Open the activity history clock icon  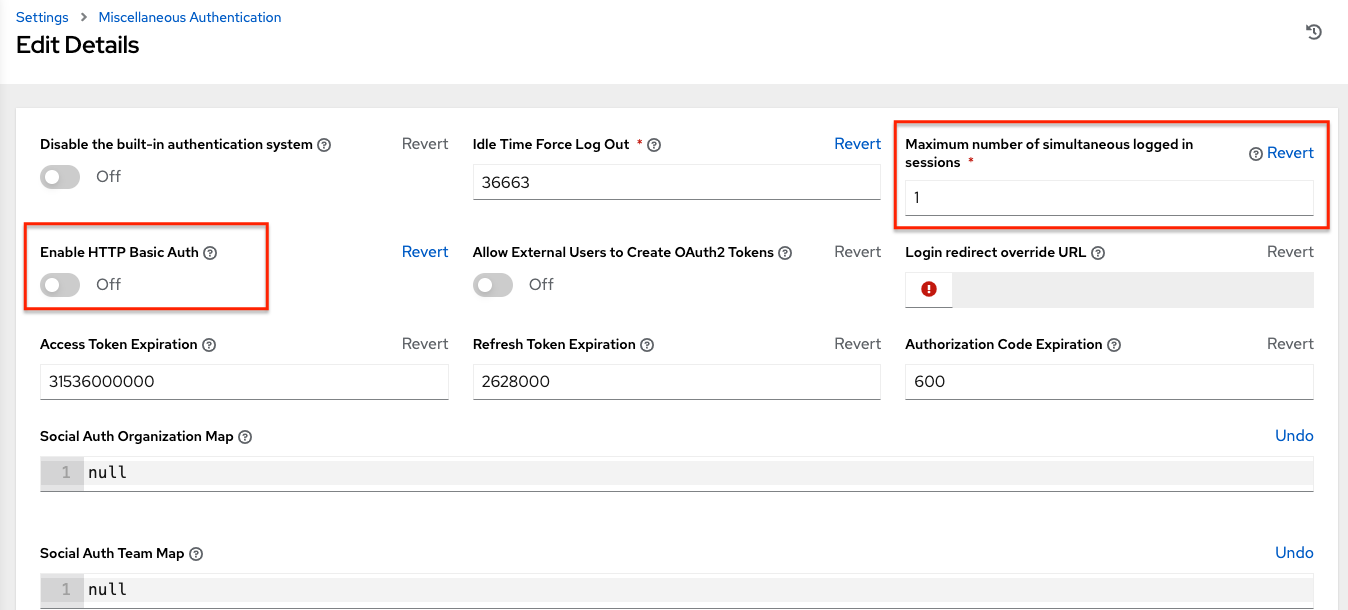(x=1314, y=32)
